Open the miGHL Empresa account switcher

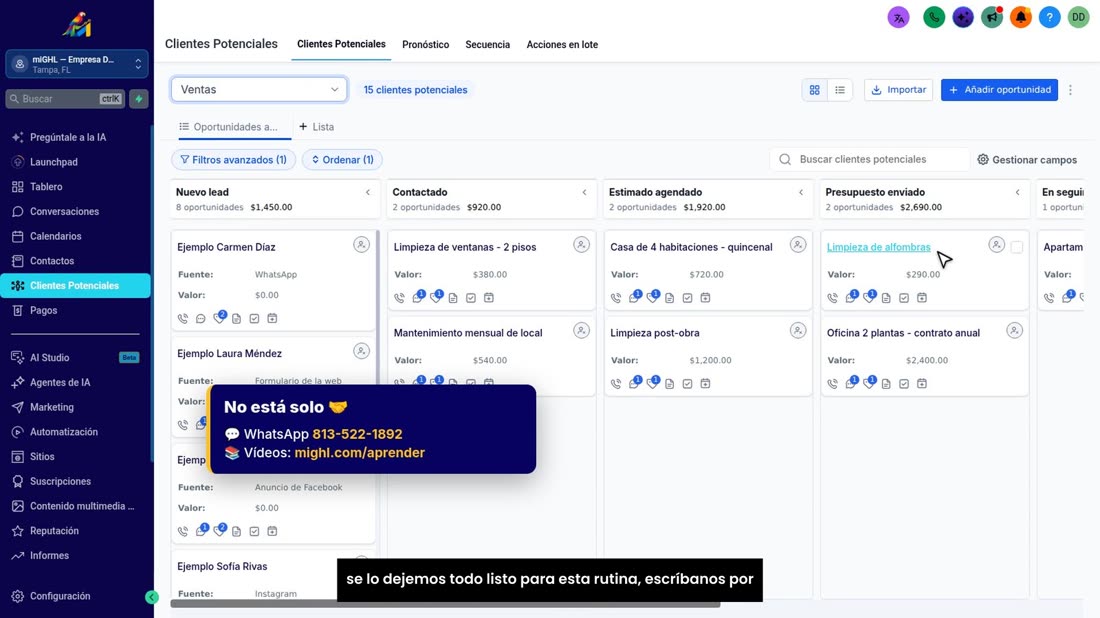[76, 65]
